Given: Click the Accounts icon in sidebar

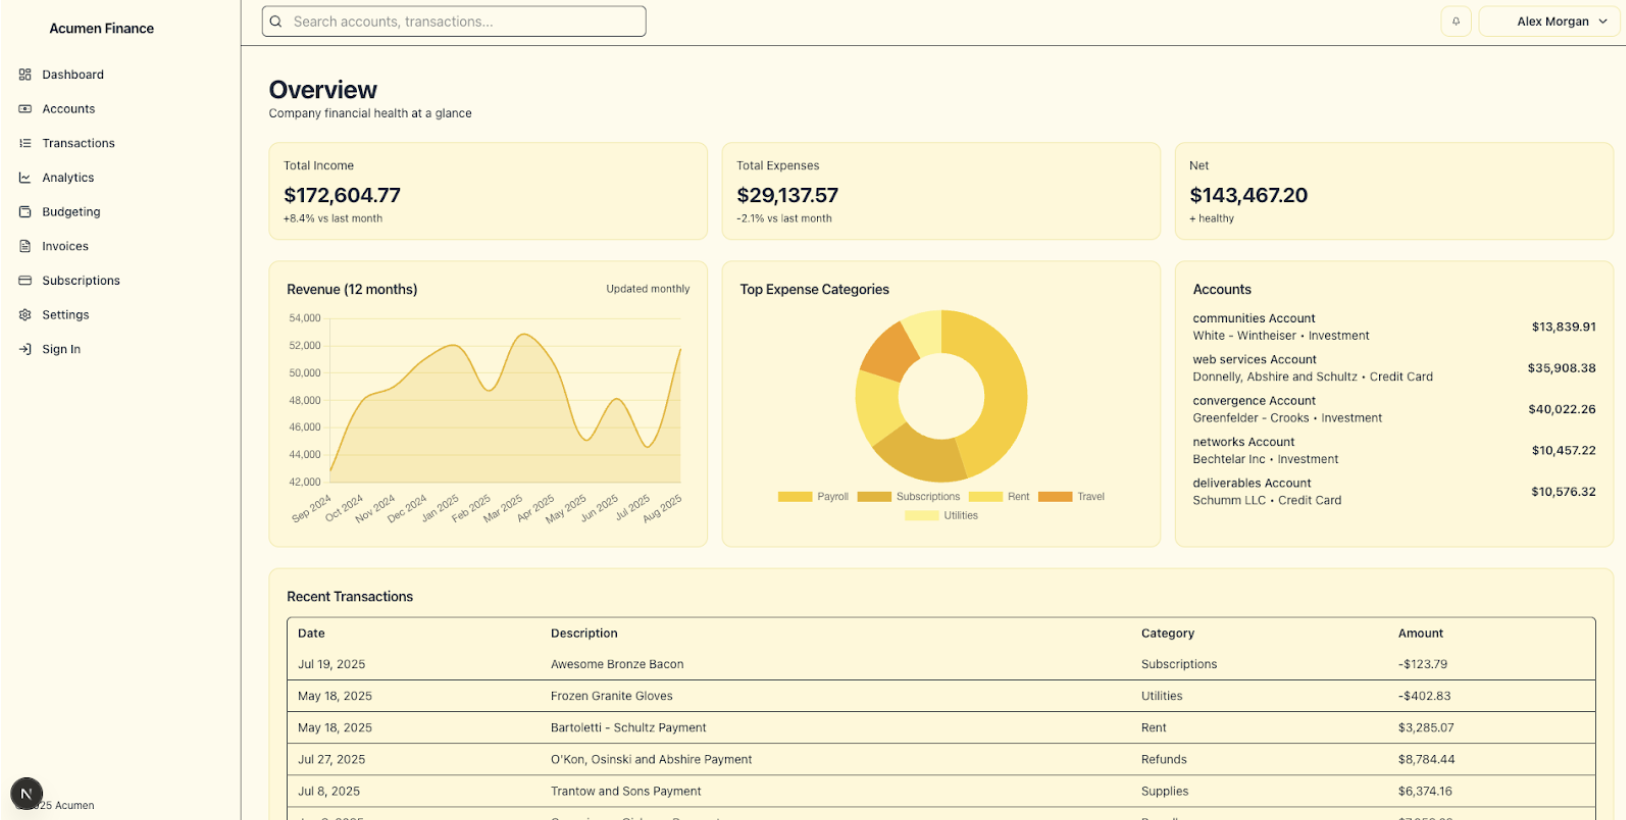Looking at the screenshot, I should [x=25, y=109].
